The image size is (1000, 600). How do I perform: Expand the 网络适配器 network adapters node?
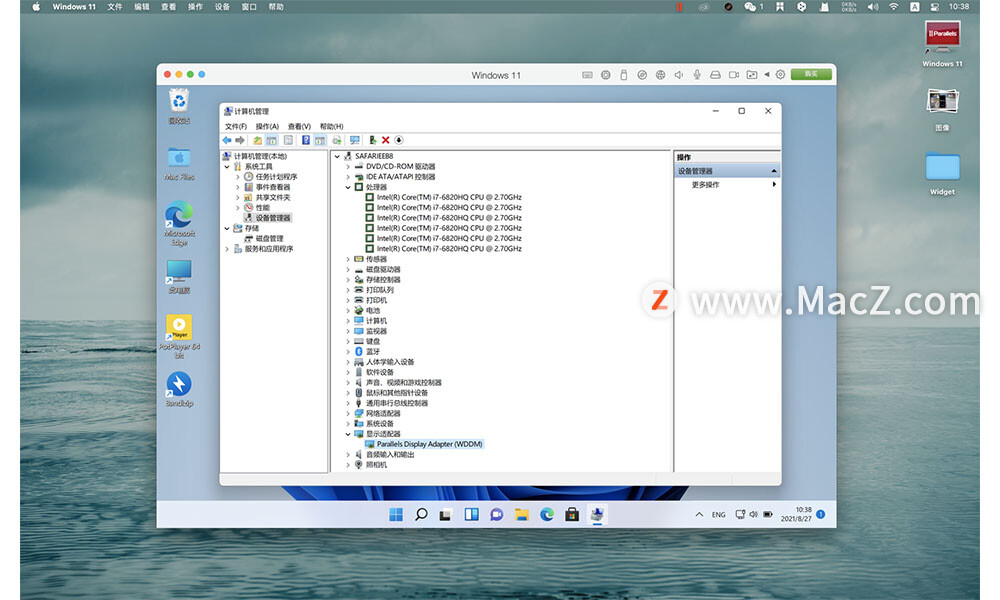click(348, 414)
